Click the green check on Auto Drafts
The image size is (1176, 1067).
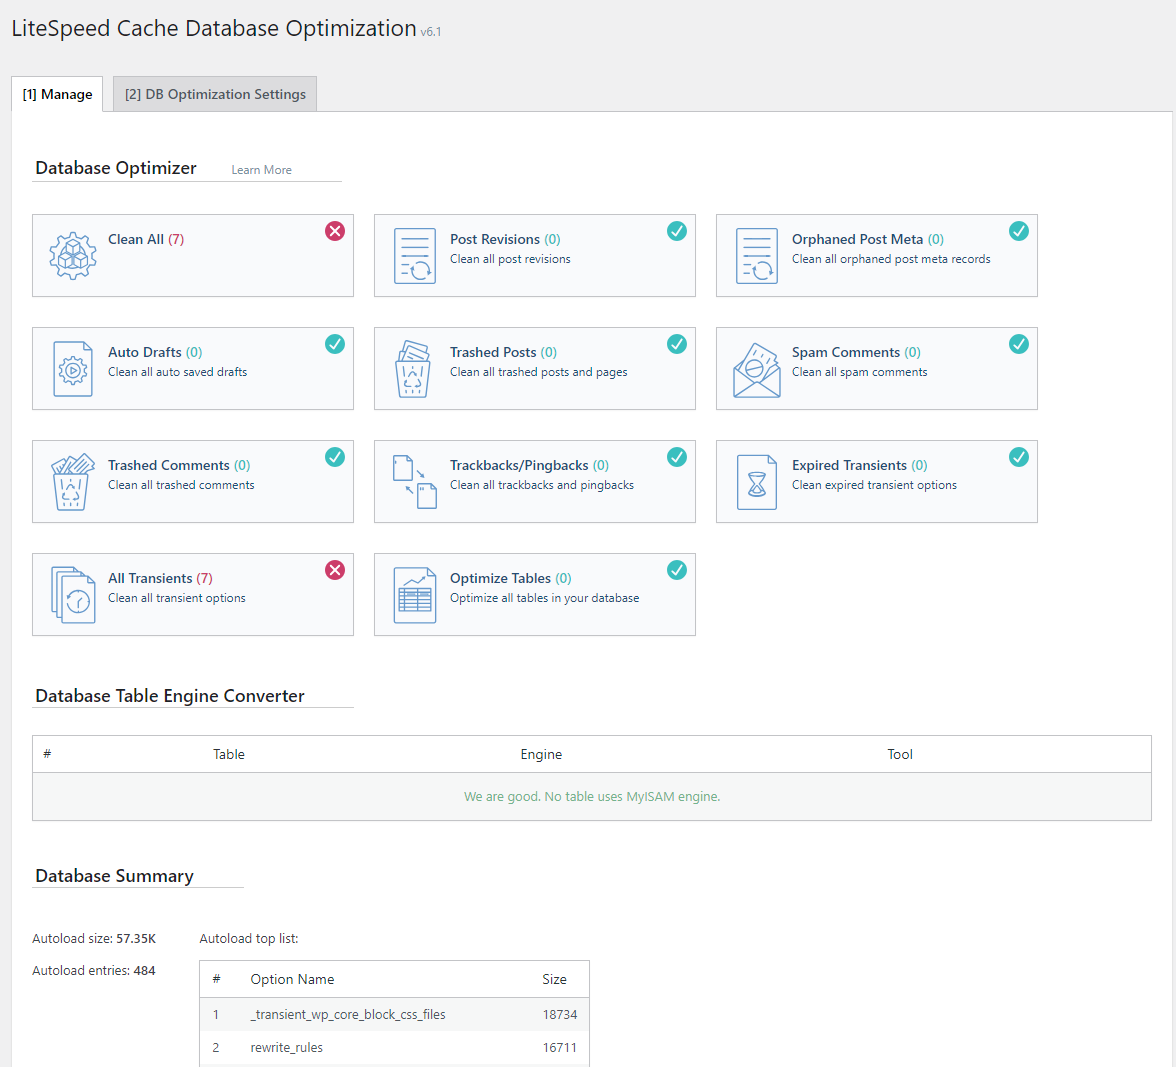click(x=335, y=344)
